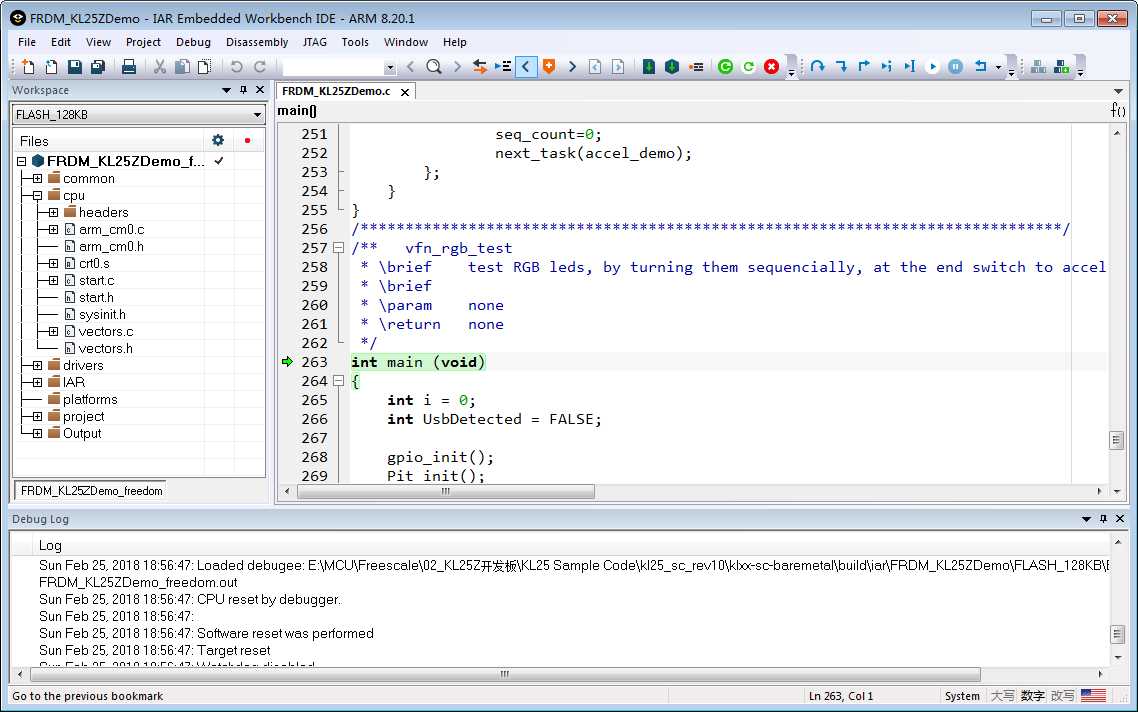Open the editor tab list arrow
Screen dimensions: 1138x712
[x=1118, y=91]
